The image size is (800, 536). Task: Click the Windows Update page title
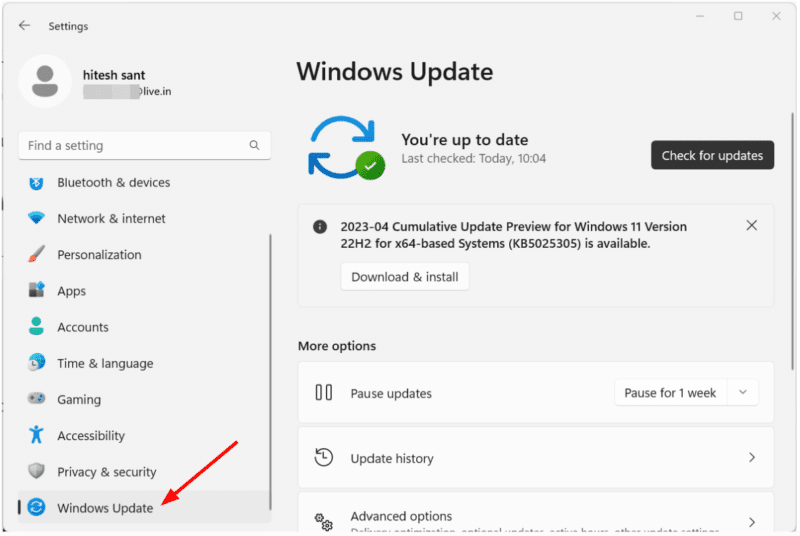point(394,71)
